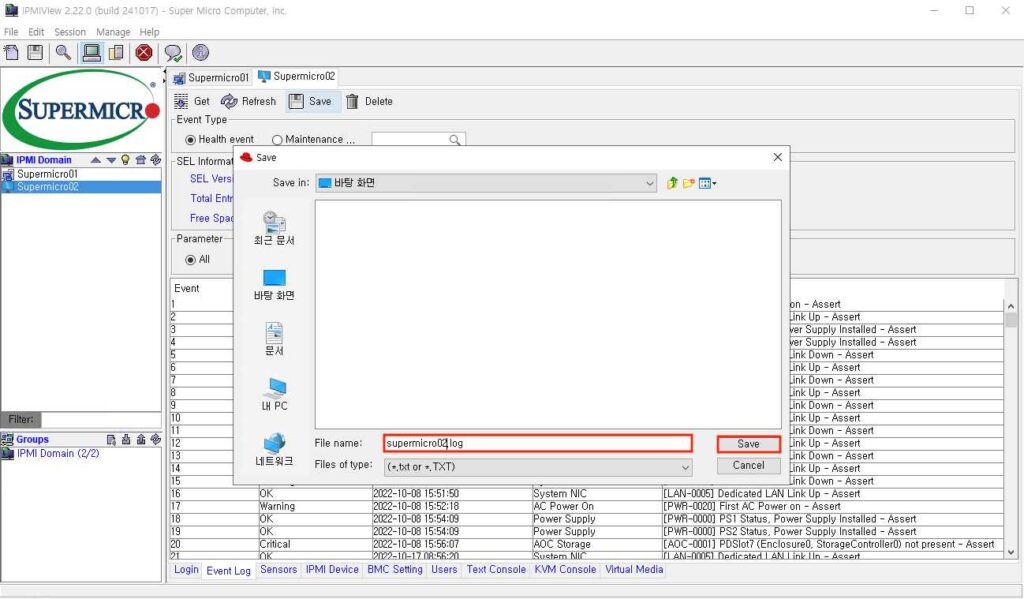Screen dimensions: 1024x599
Task: Click the File name input field
Action: (537, 444)
